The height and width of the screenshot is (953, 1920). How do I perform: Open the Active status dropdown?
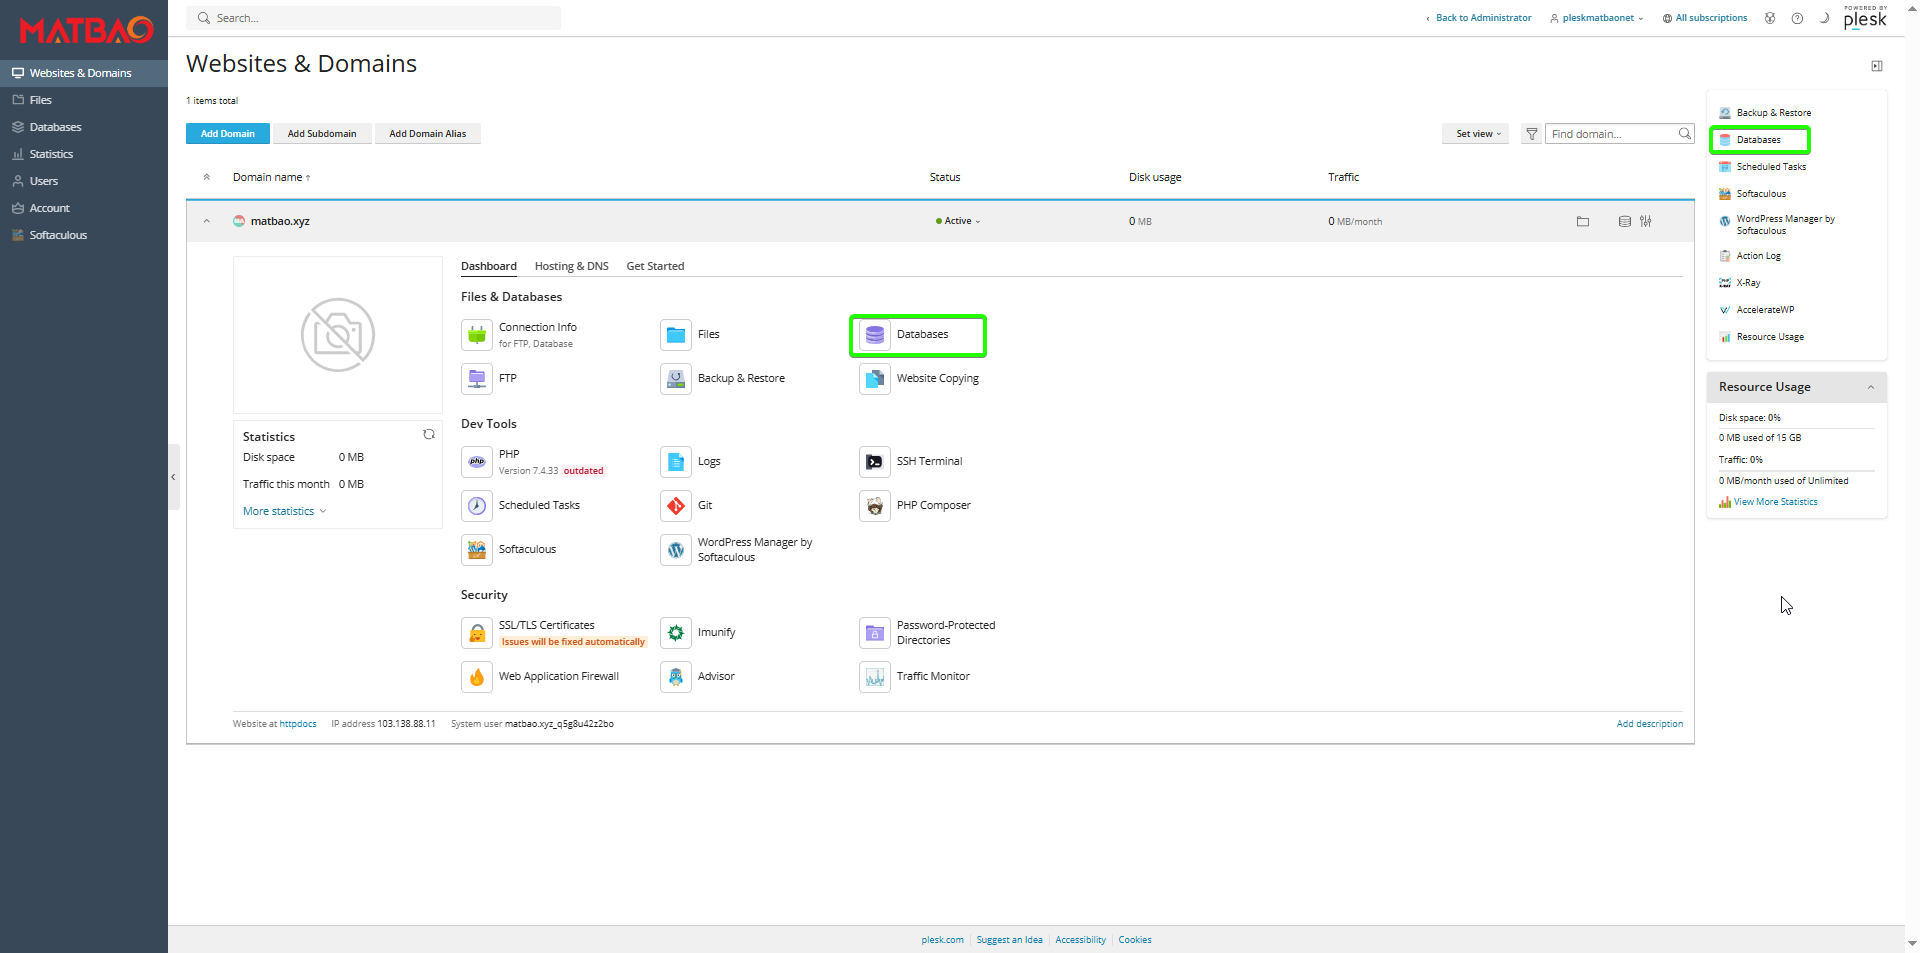pos(958,222)
